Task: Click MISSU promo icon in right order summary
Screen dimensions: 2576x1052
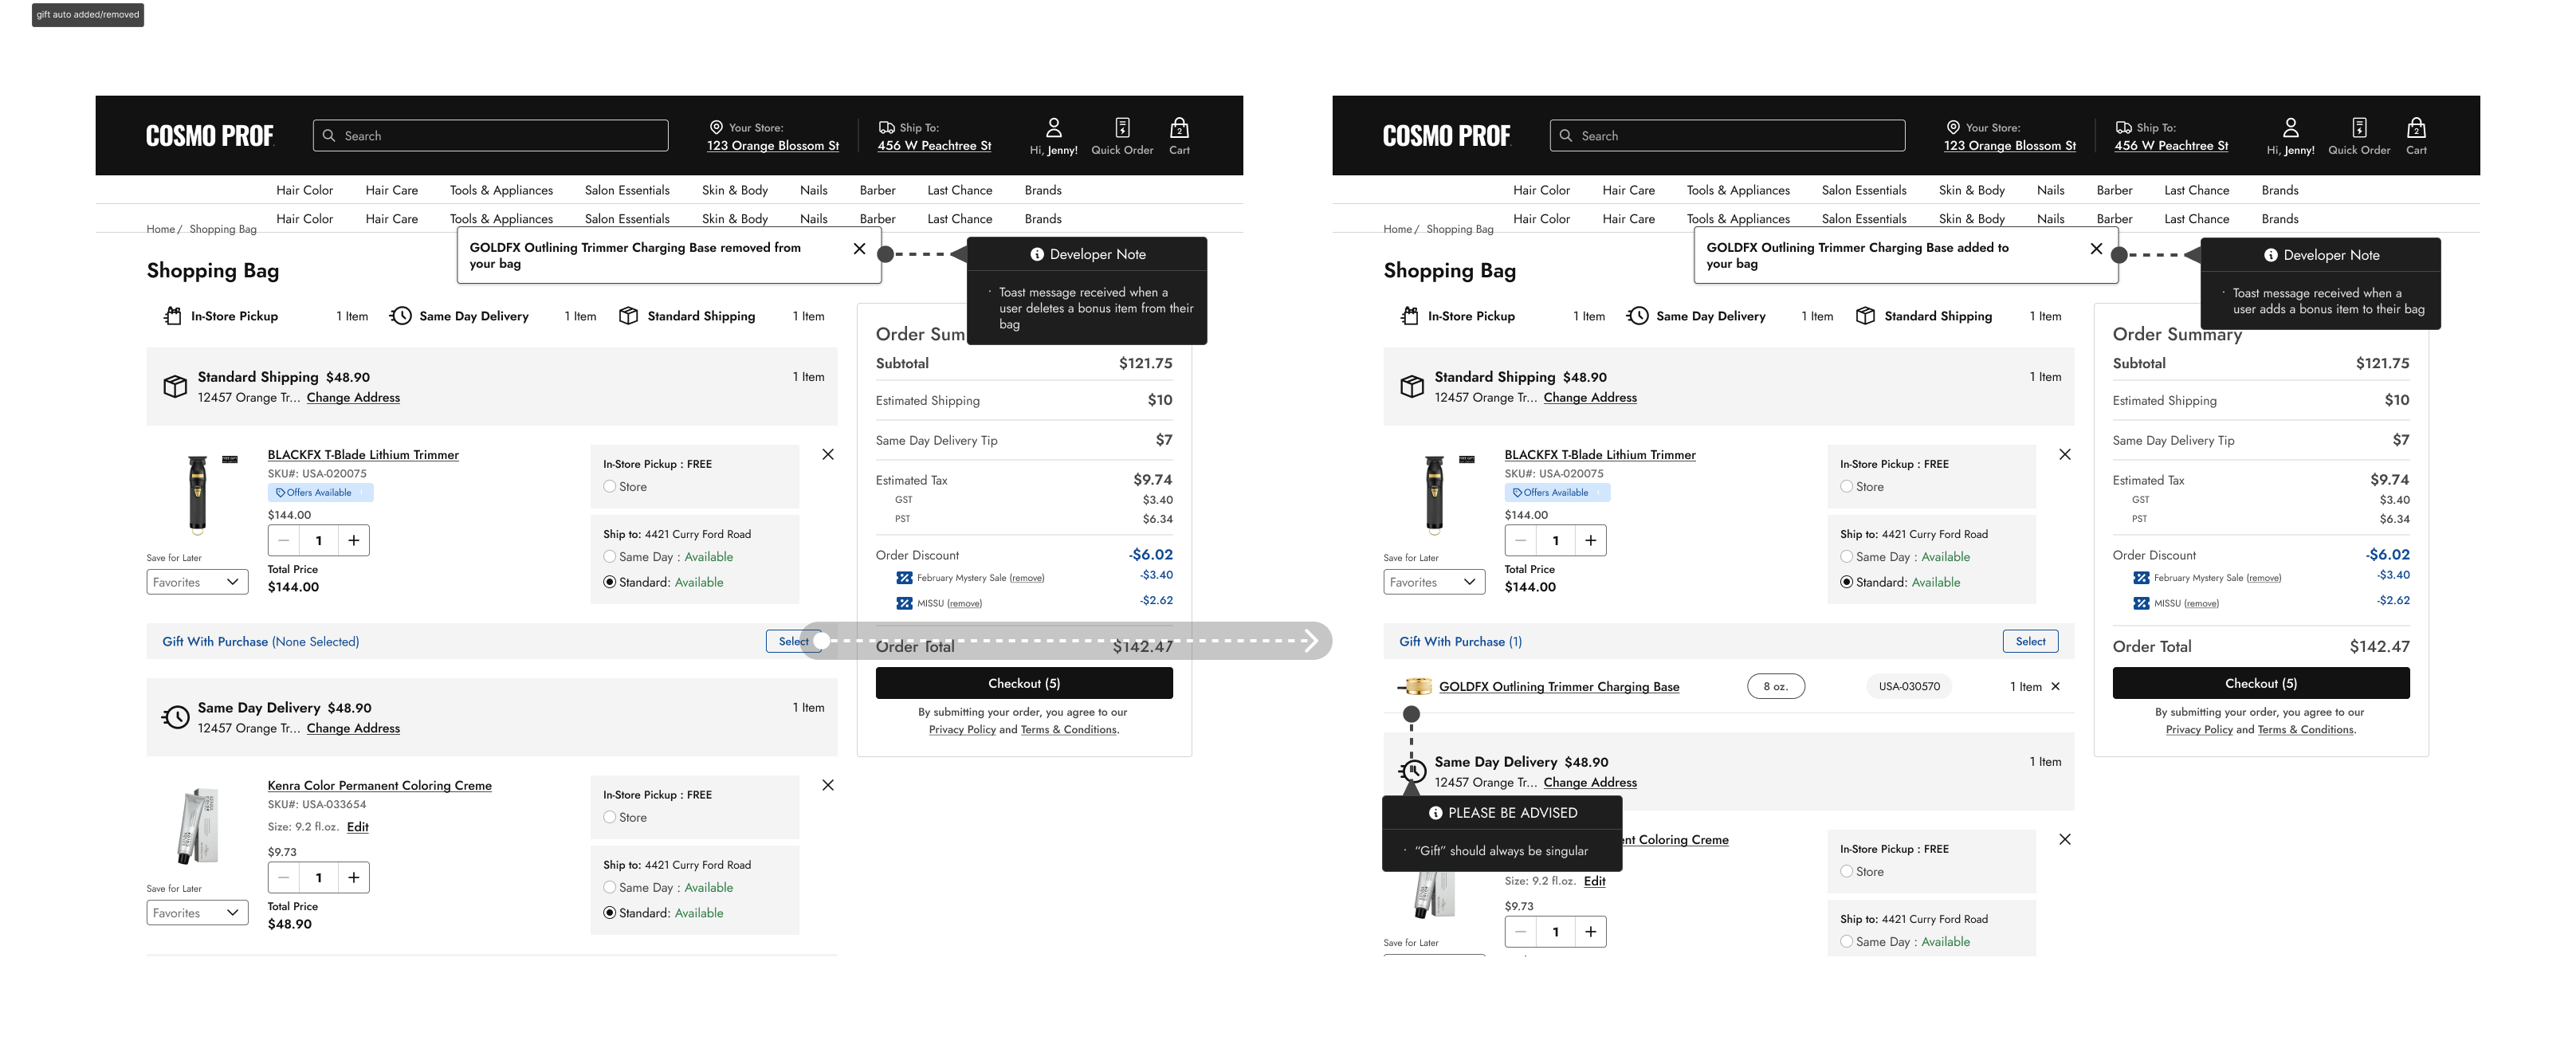Action: click(2141, 604)
